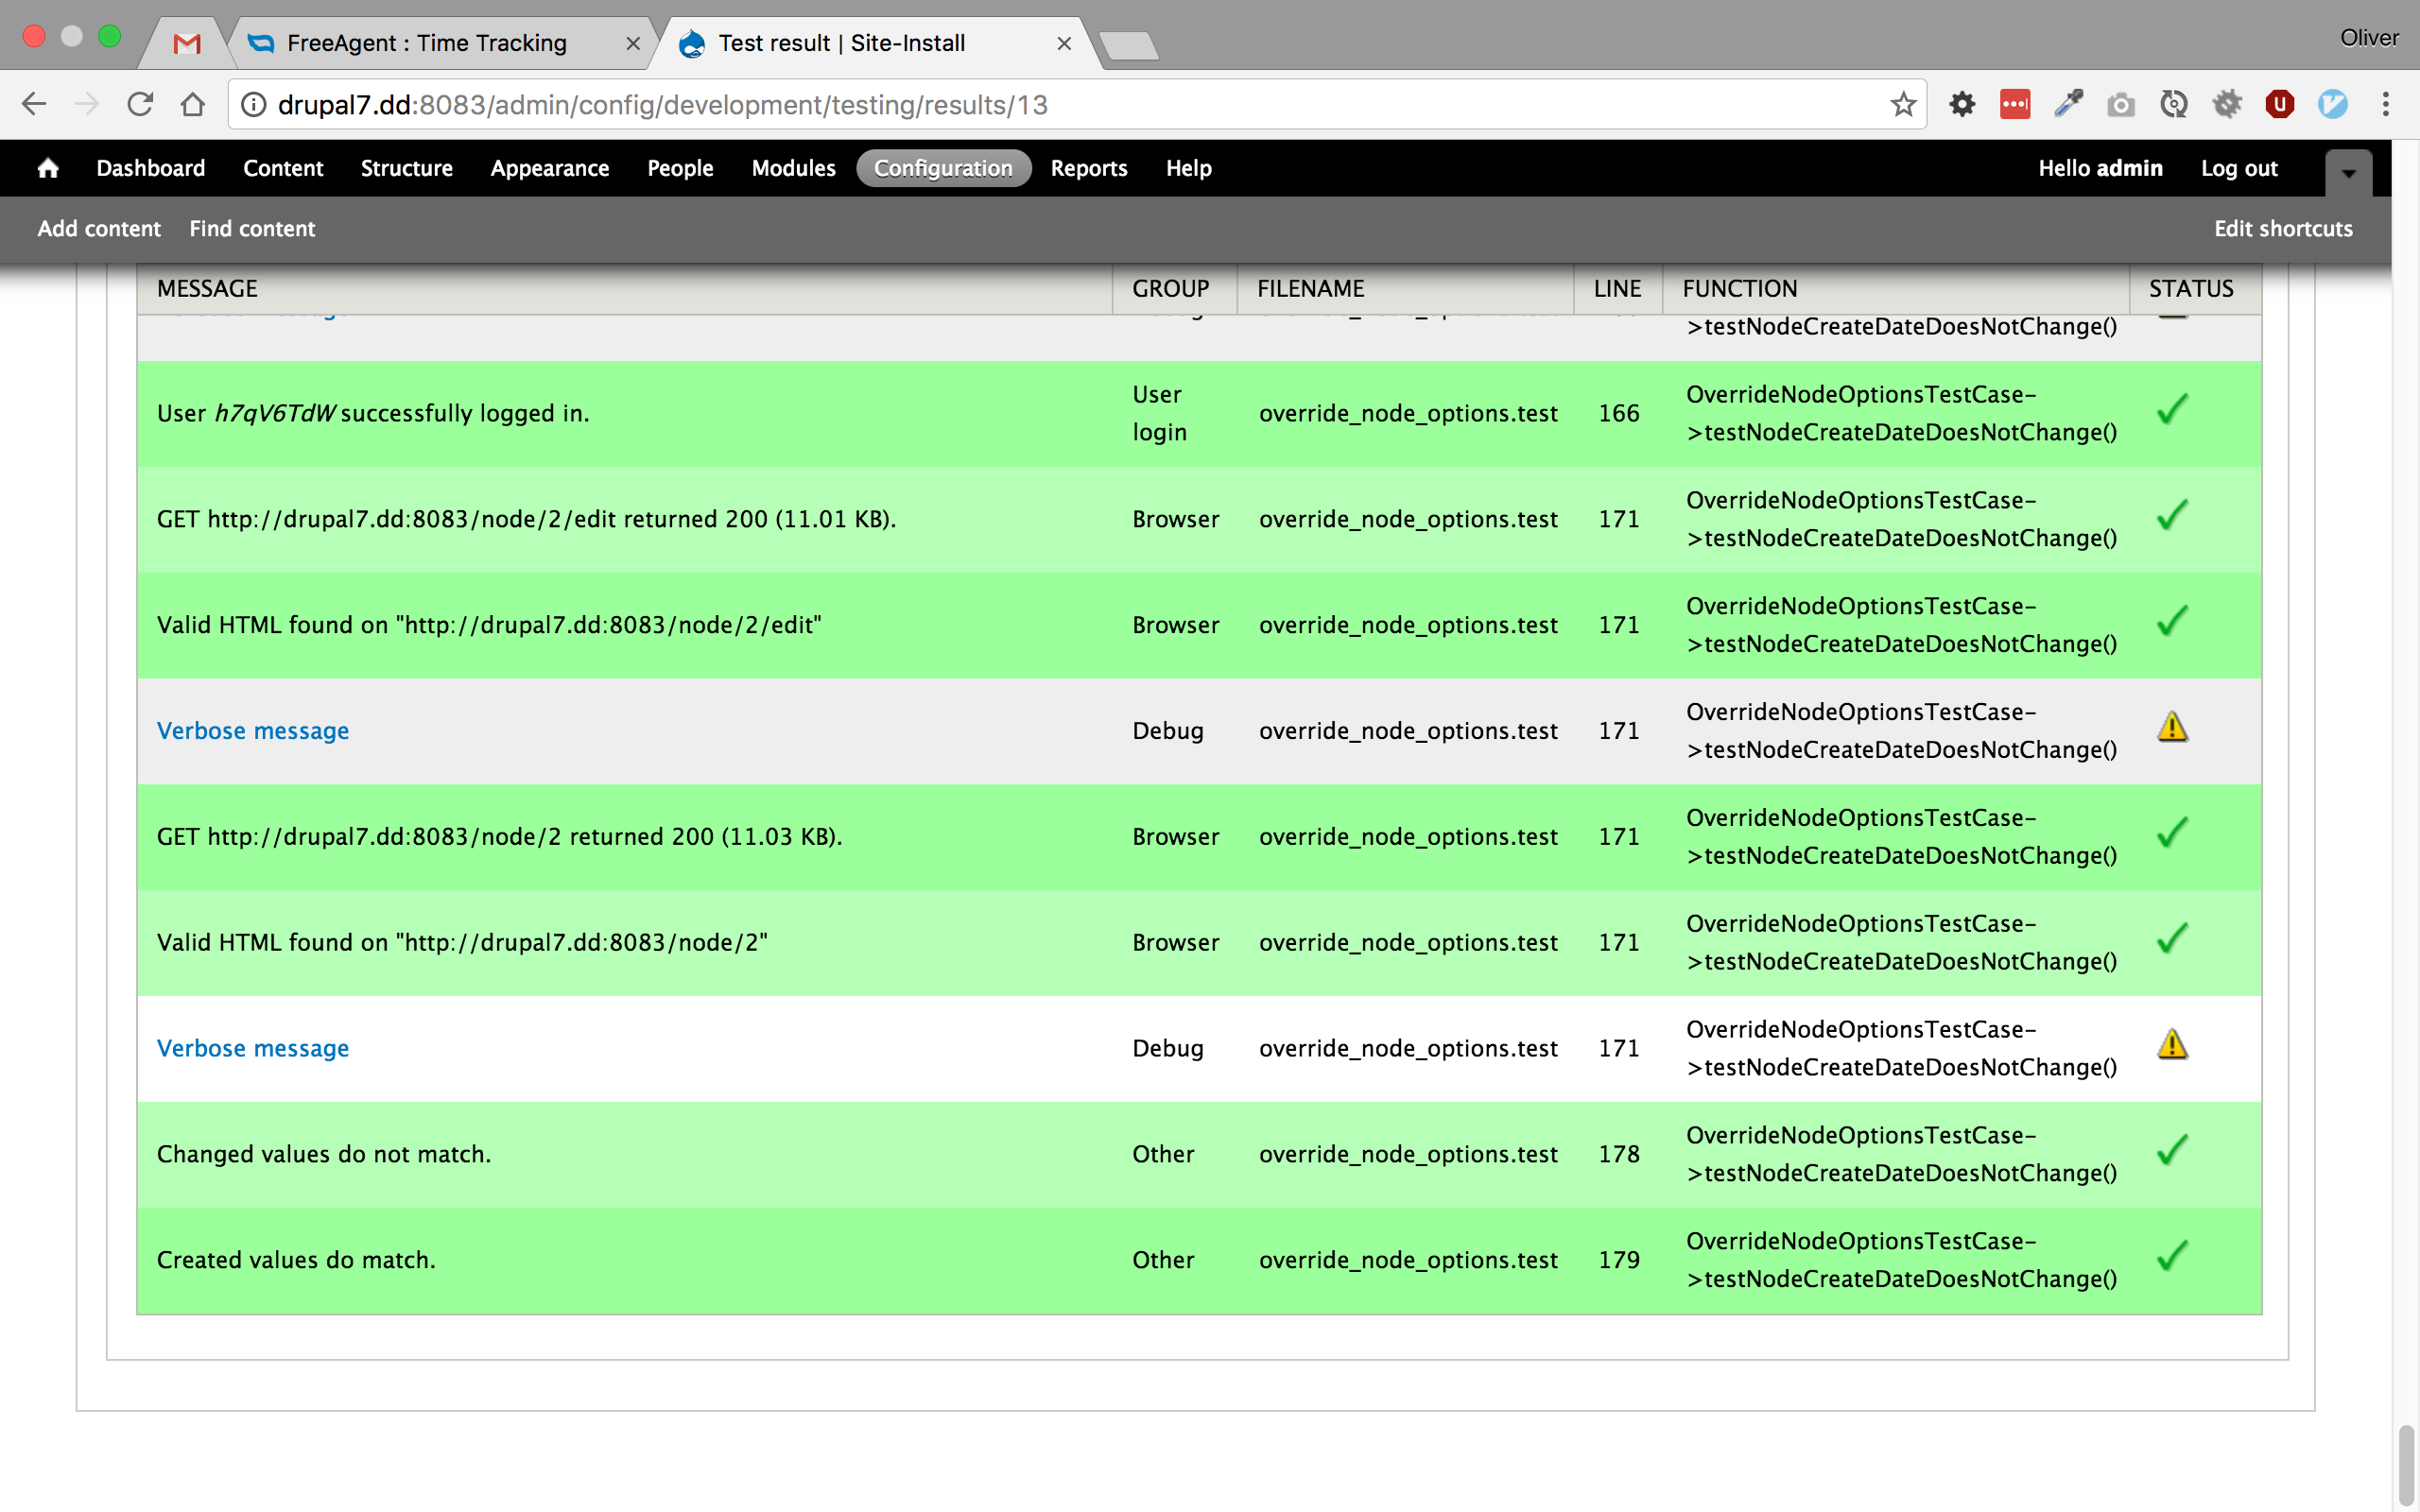
Task: Bookmark the page with the star icon
Action: pos(1902,104)
